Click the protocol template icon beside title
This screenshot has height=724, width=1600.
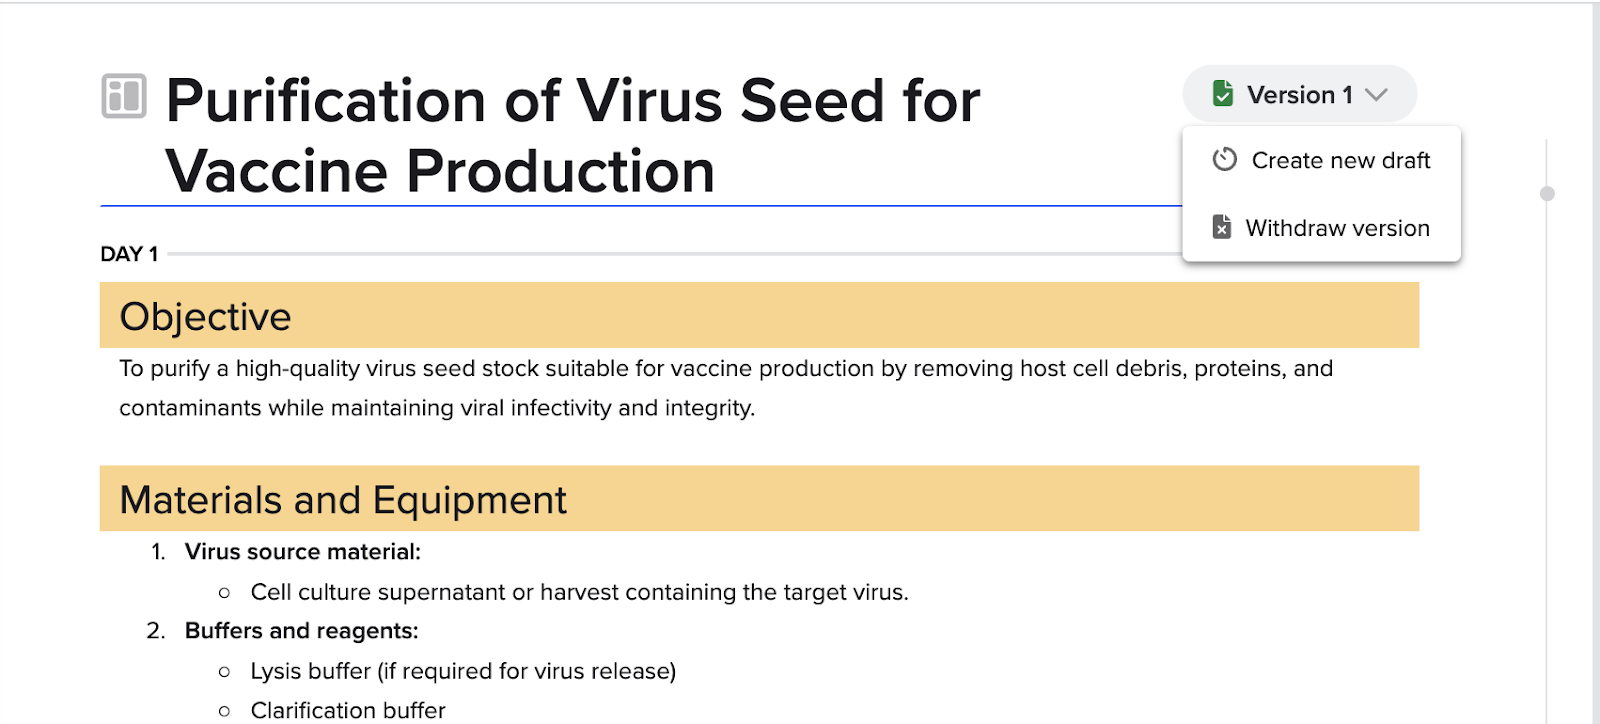124,96
